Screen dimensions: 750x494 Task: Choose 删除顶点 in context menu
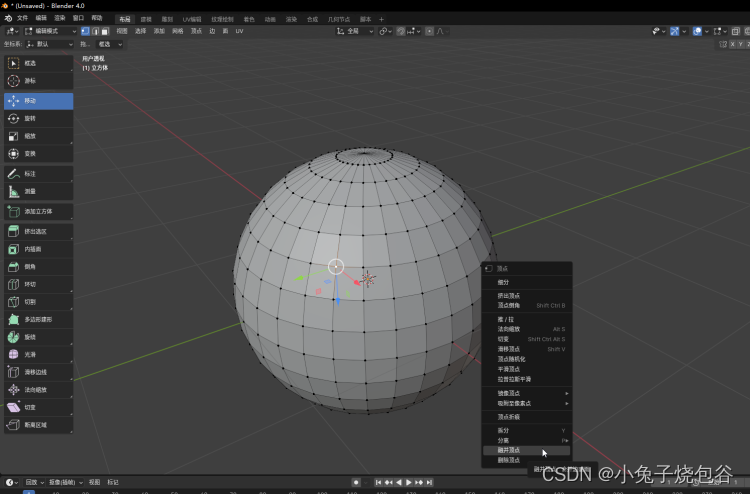pyautogui.click(x=527, y=460)
